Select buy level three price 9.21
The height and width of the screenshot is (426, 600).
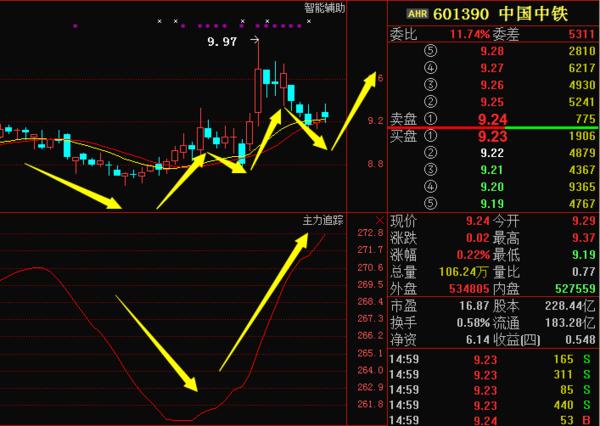pyautogui.click(x=492, y=170)
